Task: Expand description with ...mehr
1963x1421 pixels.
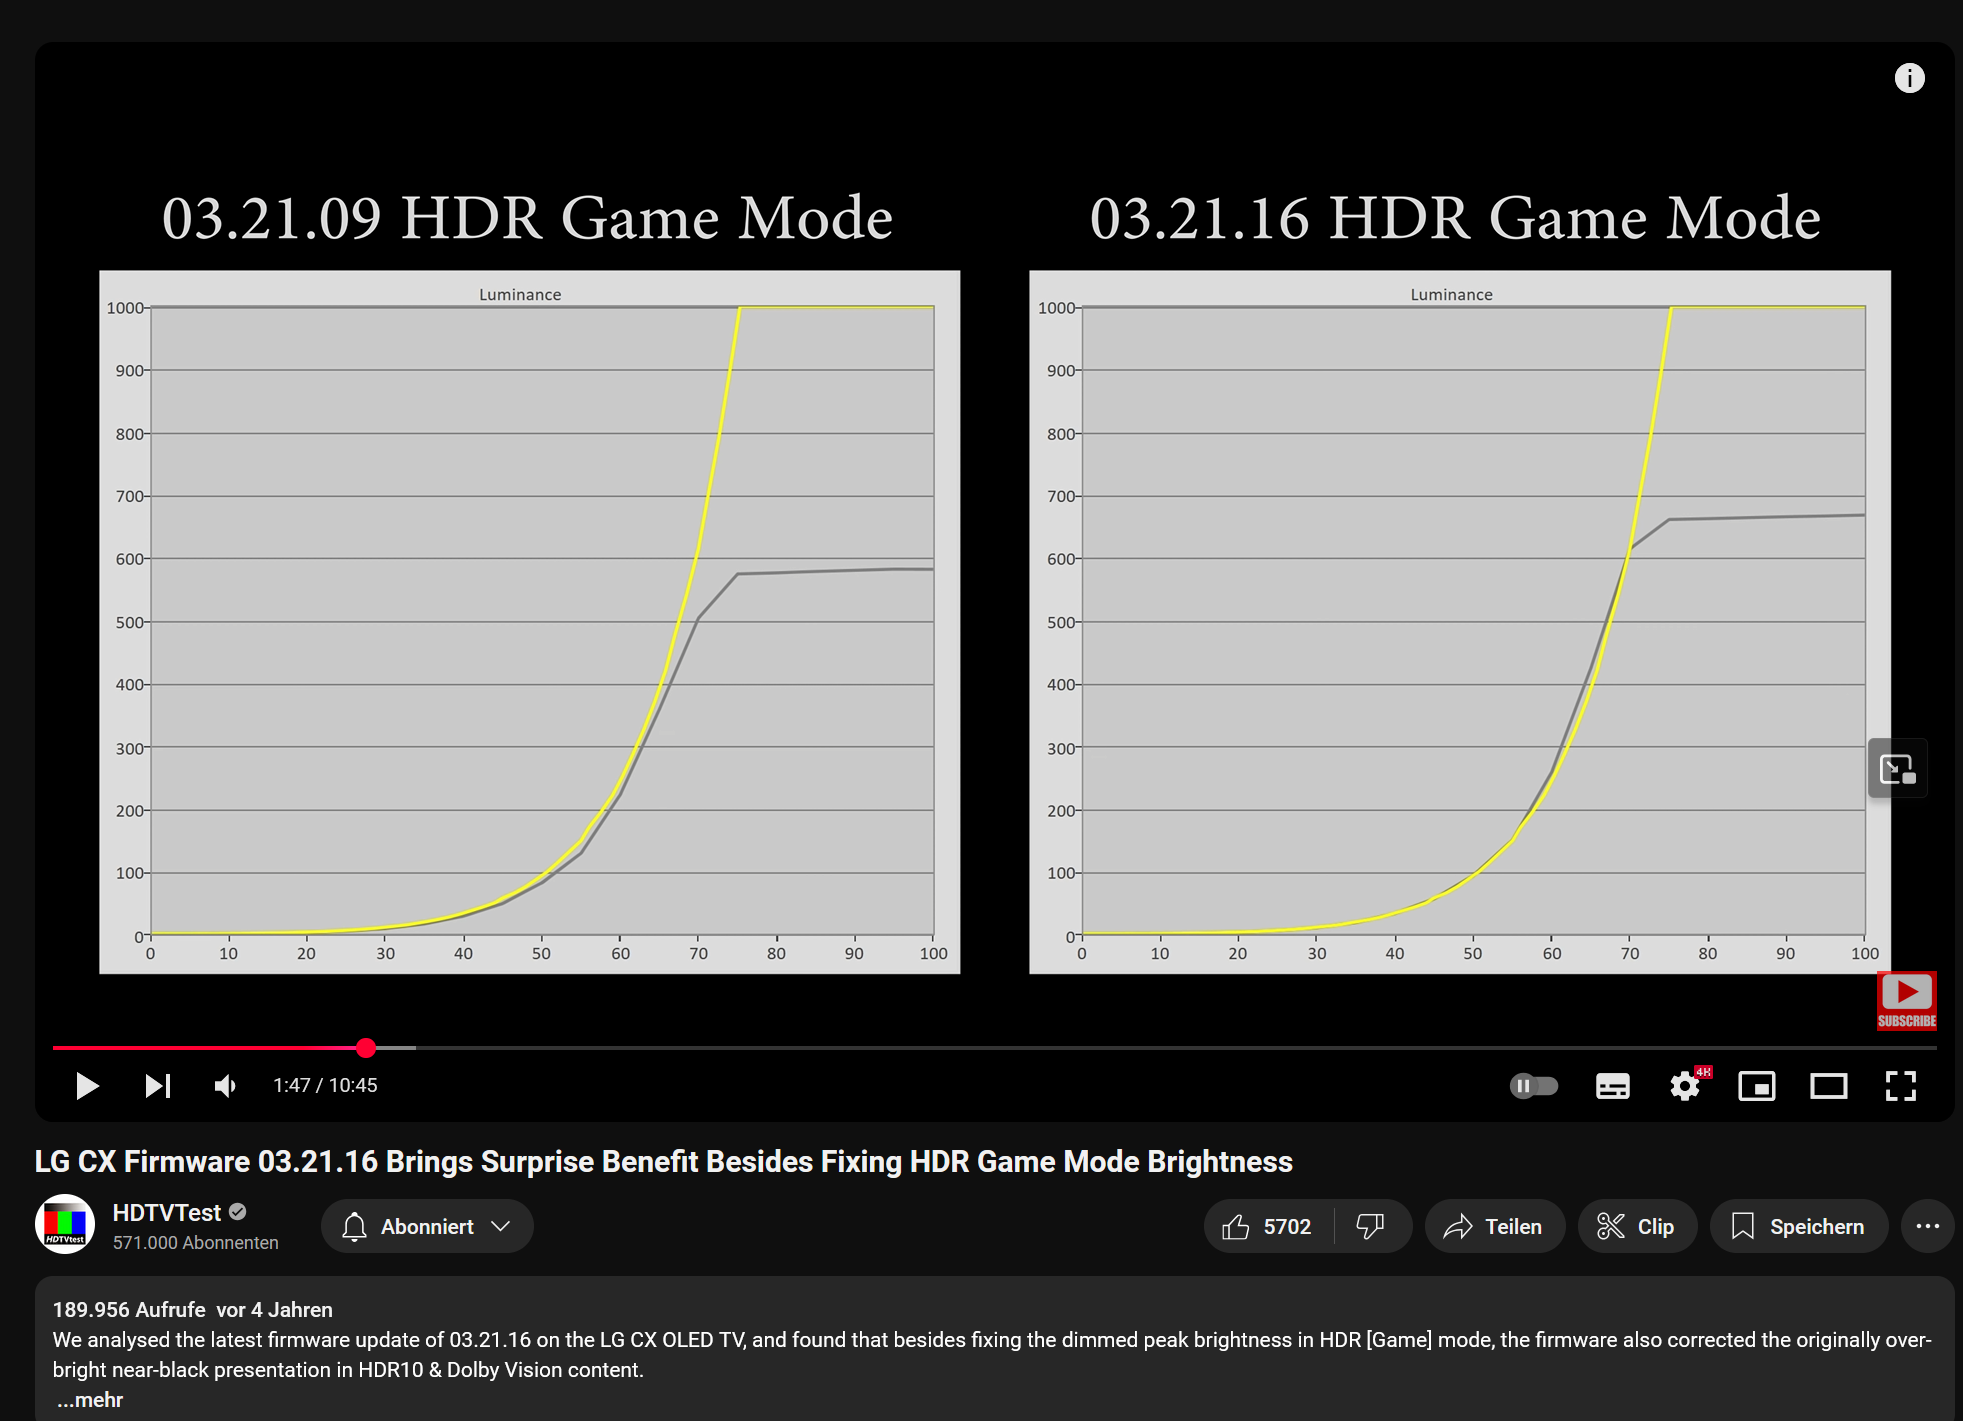Action: [90, 1400]
